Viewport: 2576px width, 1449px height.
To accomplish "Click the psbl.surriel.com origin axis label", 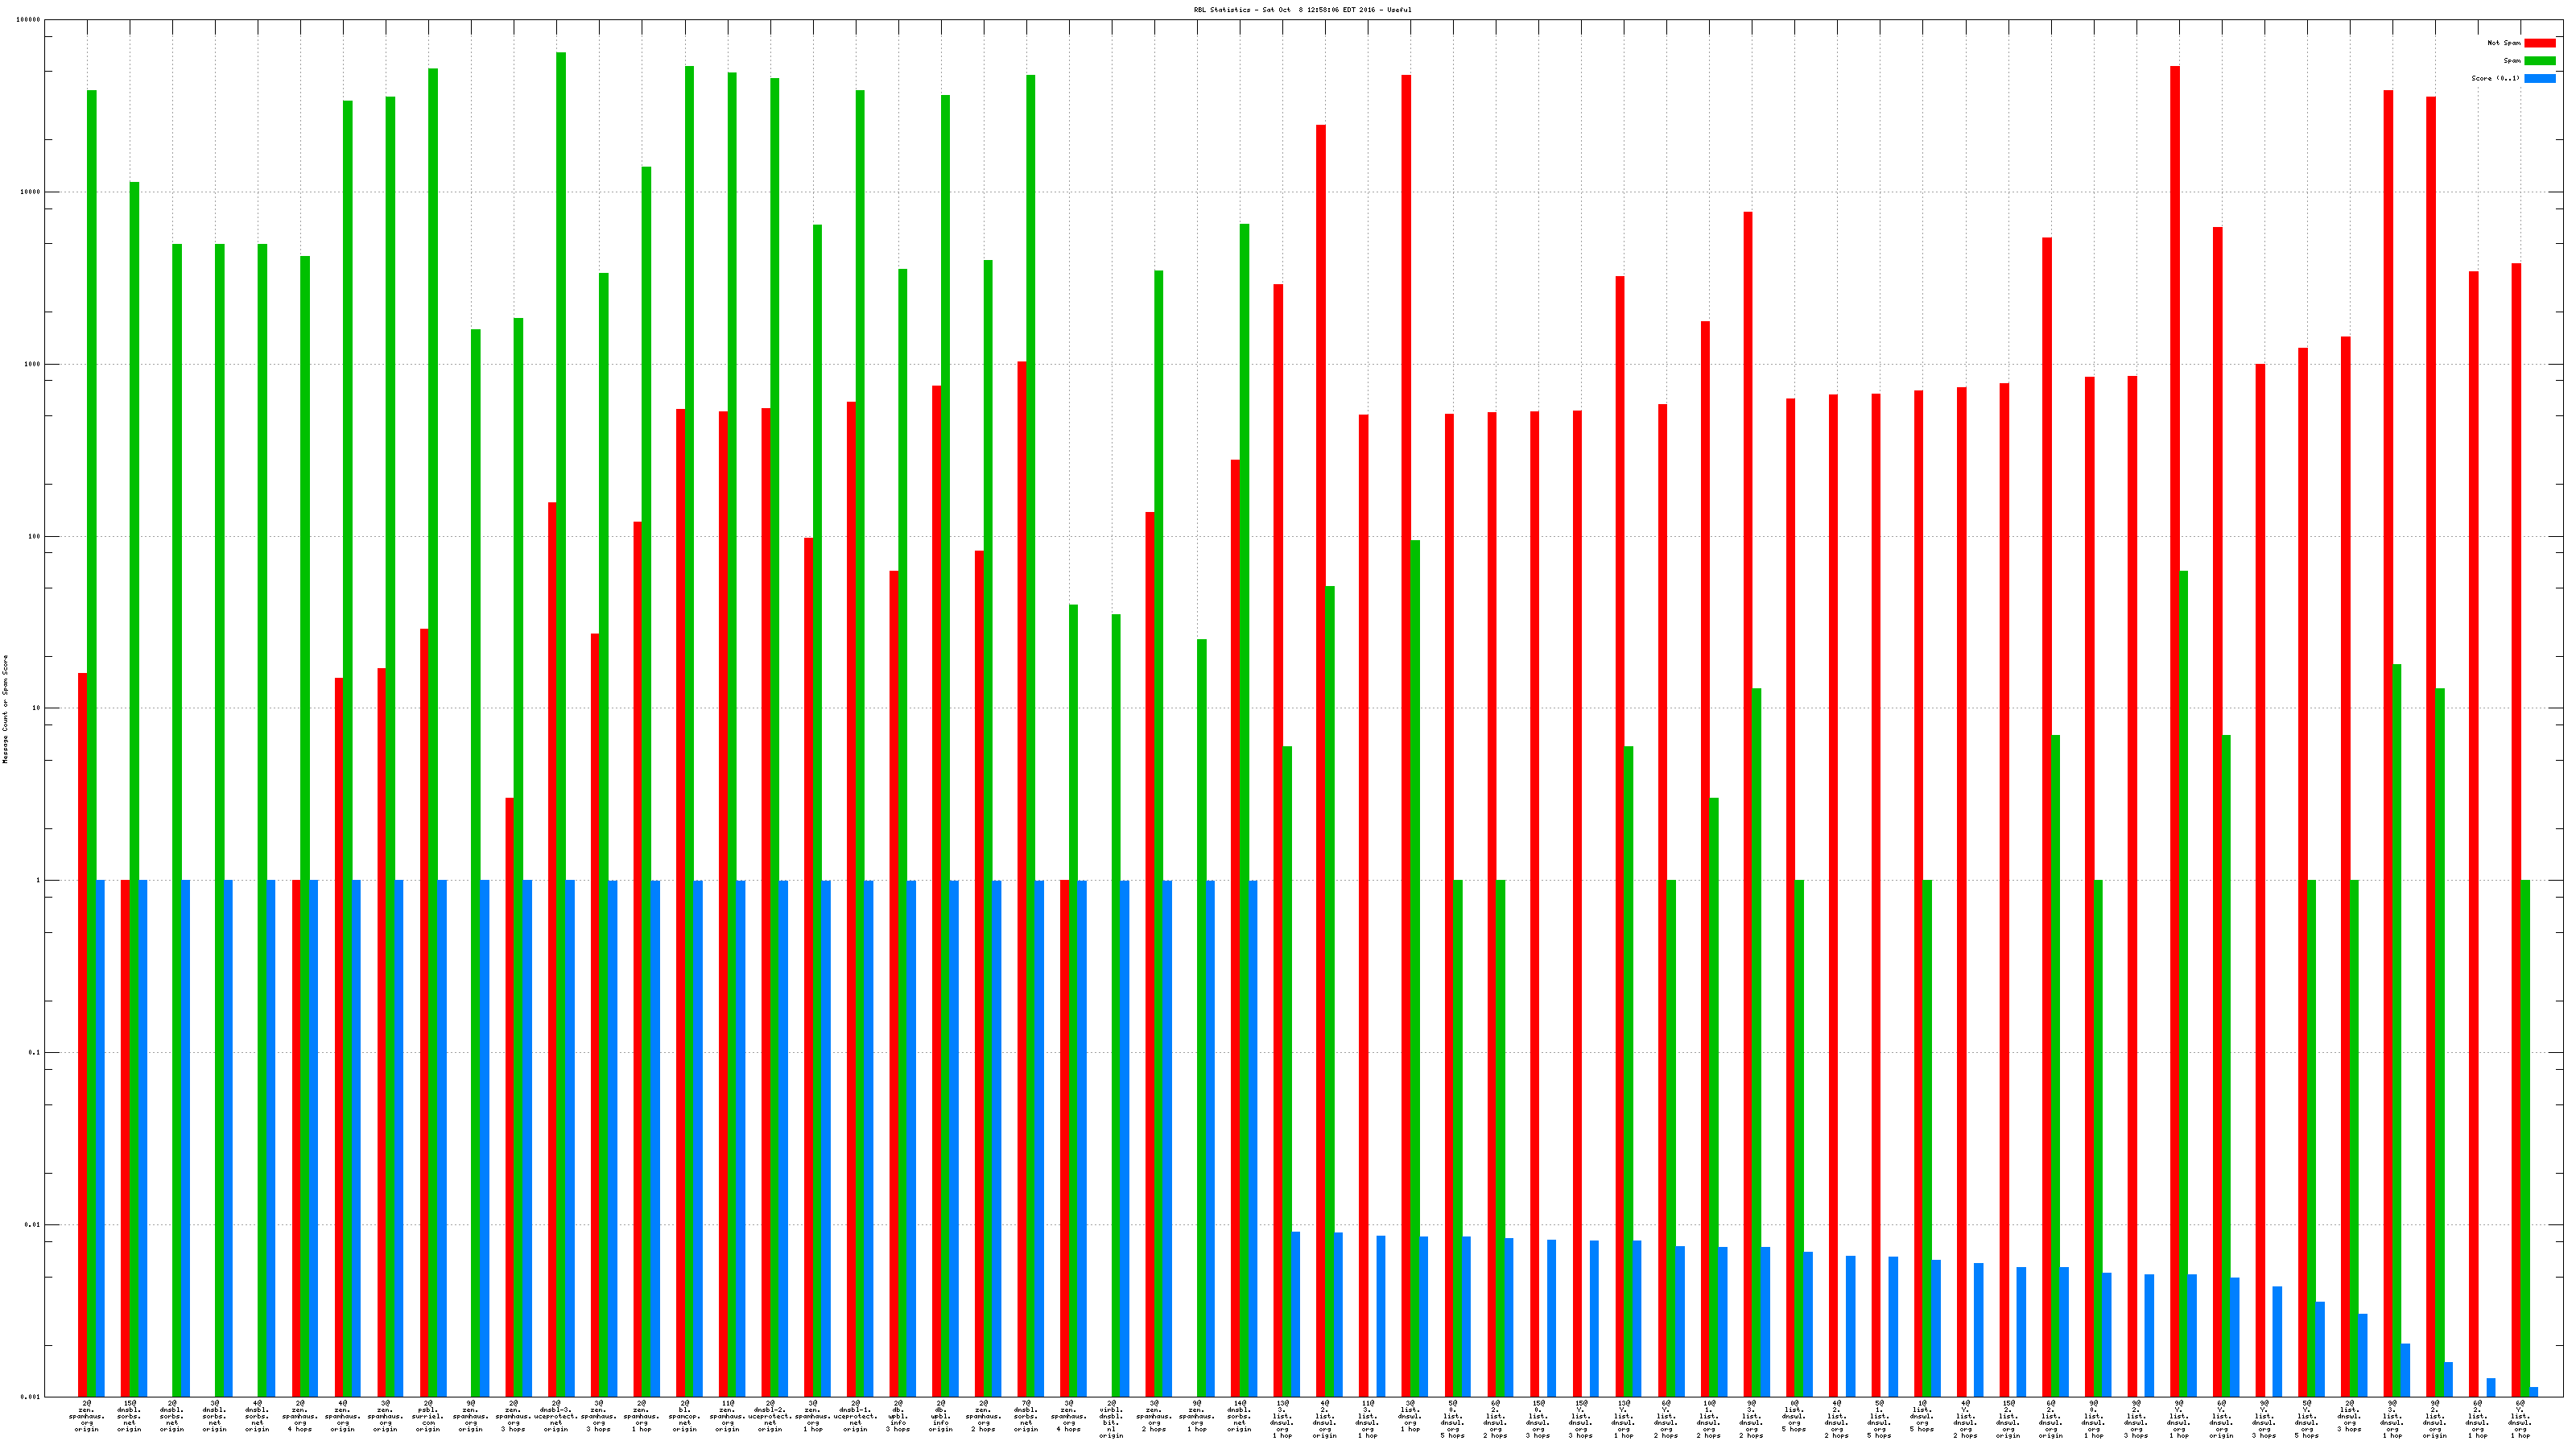I will [x=428, y=1416].
